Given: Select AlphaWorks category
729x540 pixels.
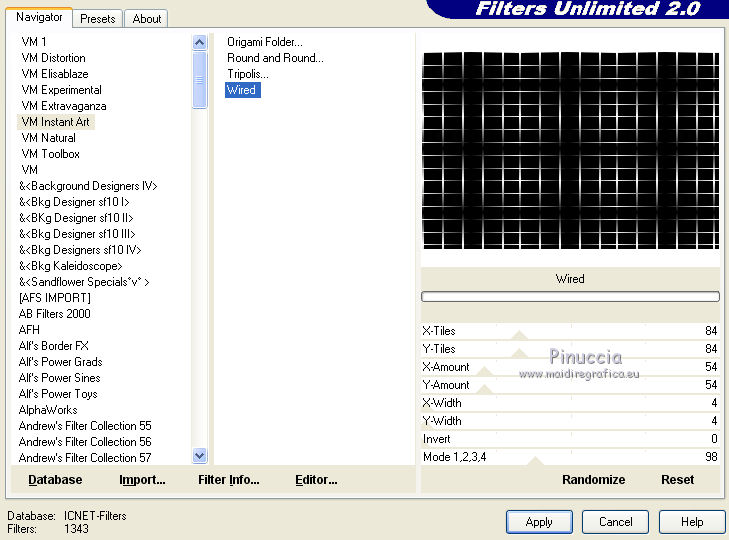Looking at the screenshot, I should point(48,410).
